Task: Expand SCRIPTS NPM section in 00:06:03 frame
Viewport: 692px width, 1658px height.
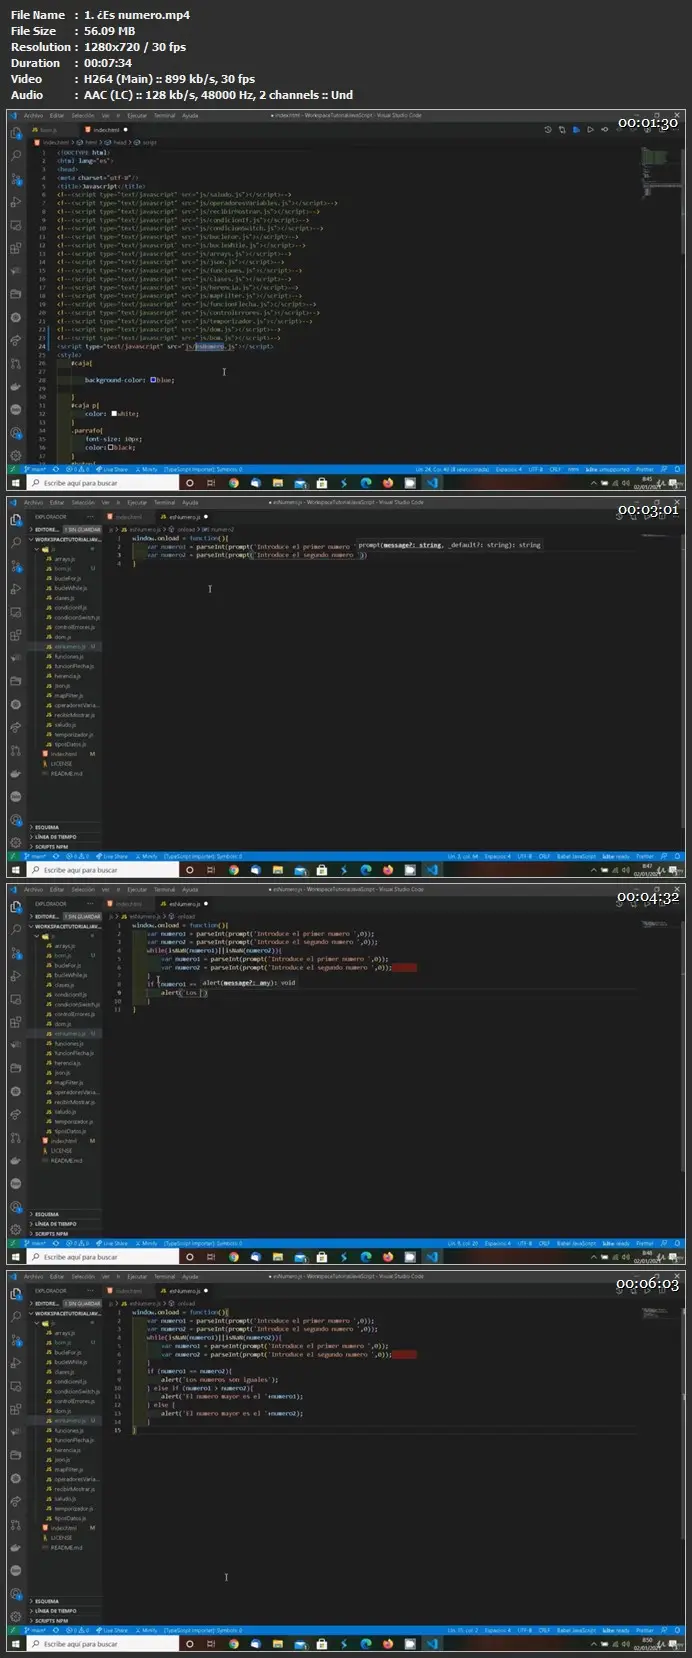Action: [66, 1621]
